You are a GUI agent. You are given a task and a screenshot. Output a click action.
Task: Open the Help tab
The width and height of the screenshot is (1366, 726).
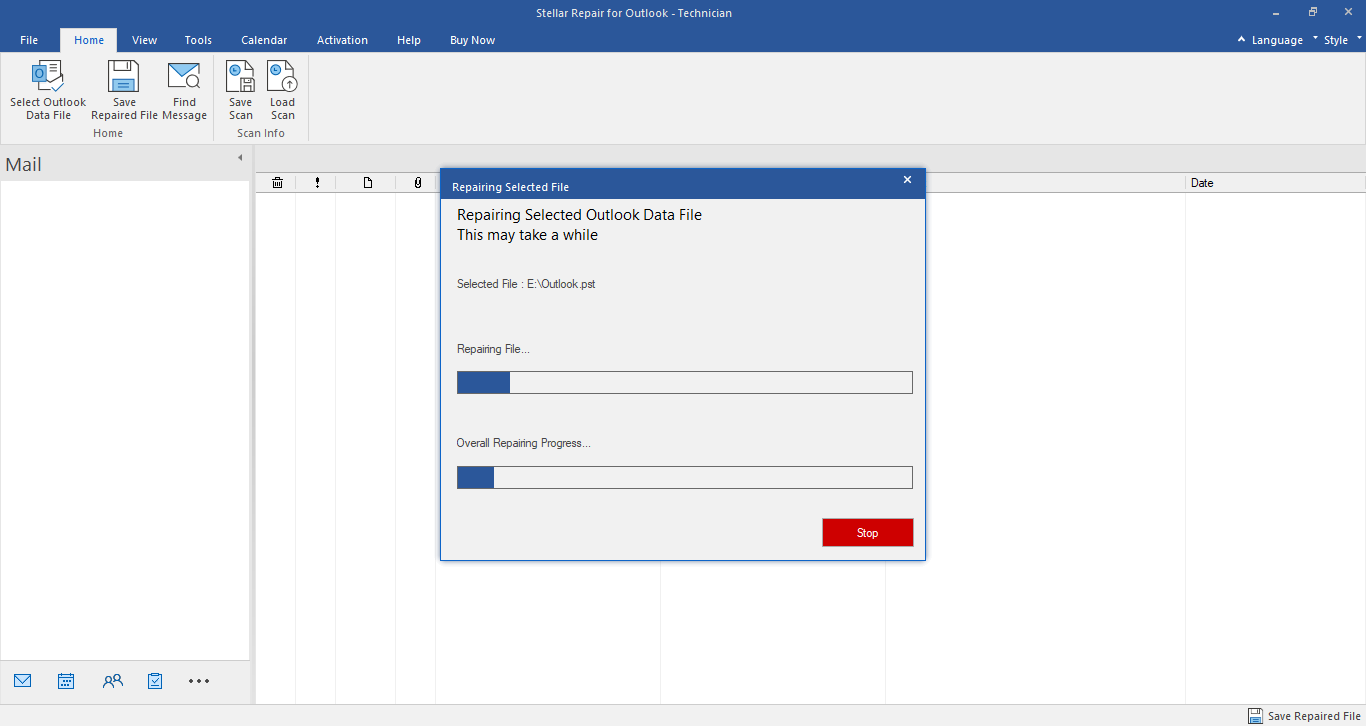coord(409,40)
